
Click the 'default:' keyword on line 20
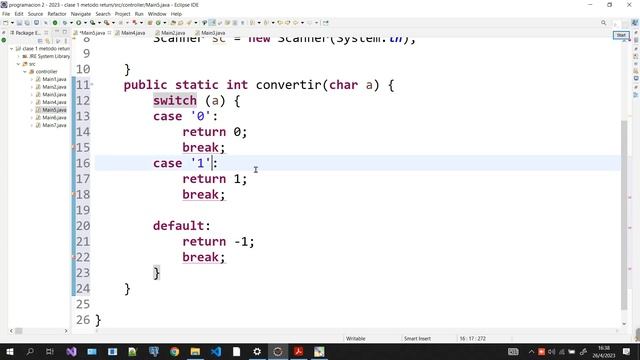click(182, 226)
